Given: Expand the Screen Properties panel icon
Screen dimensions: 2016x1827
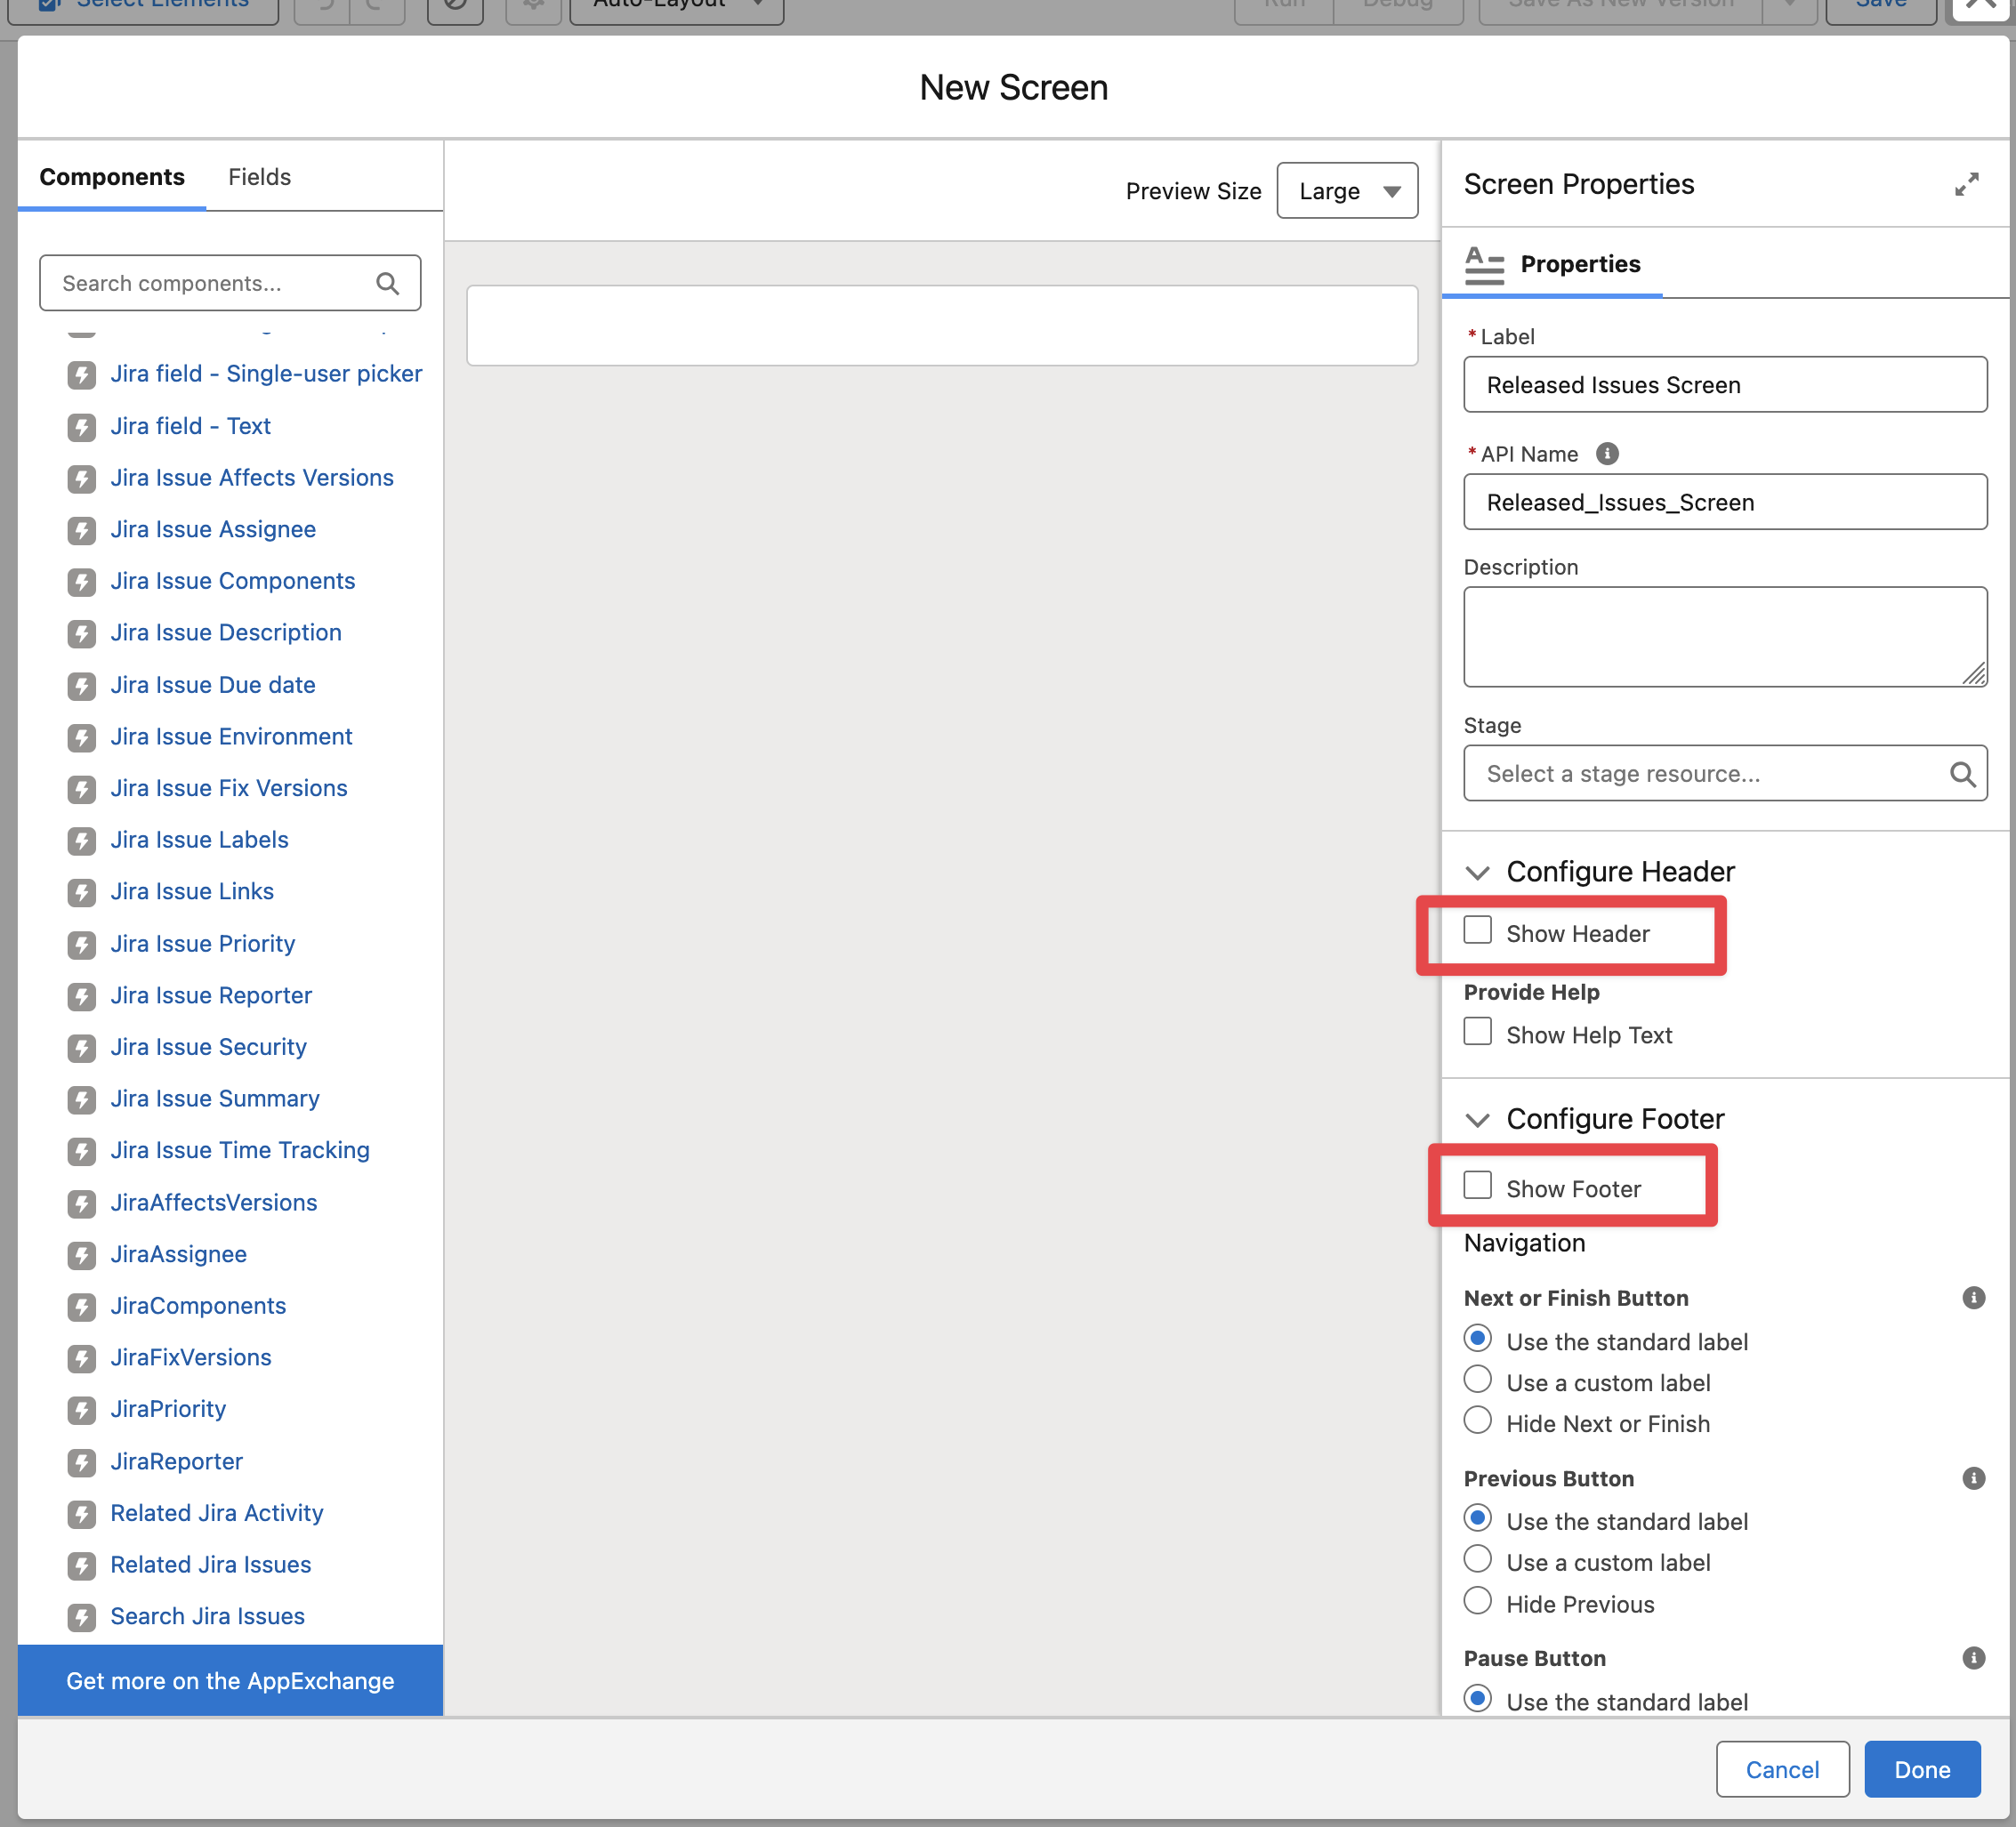Looking at the screenshot, I should pyautogui.click(x=1965, y=185).
